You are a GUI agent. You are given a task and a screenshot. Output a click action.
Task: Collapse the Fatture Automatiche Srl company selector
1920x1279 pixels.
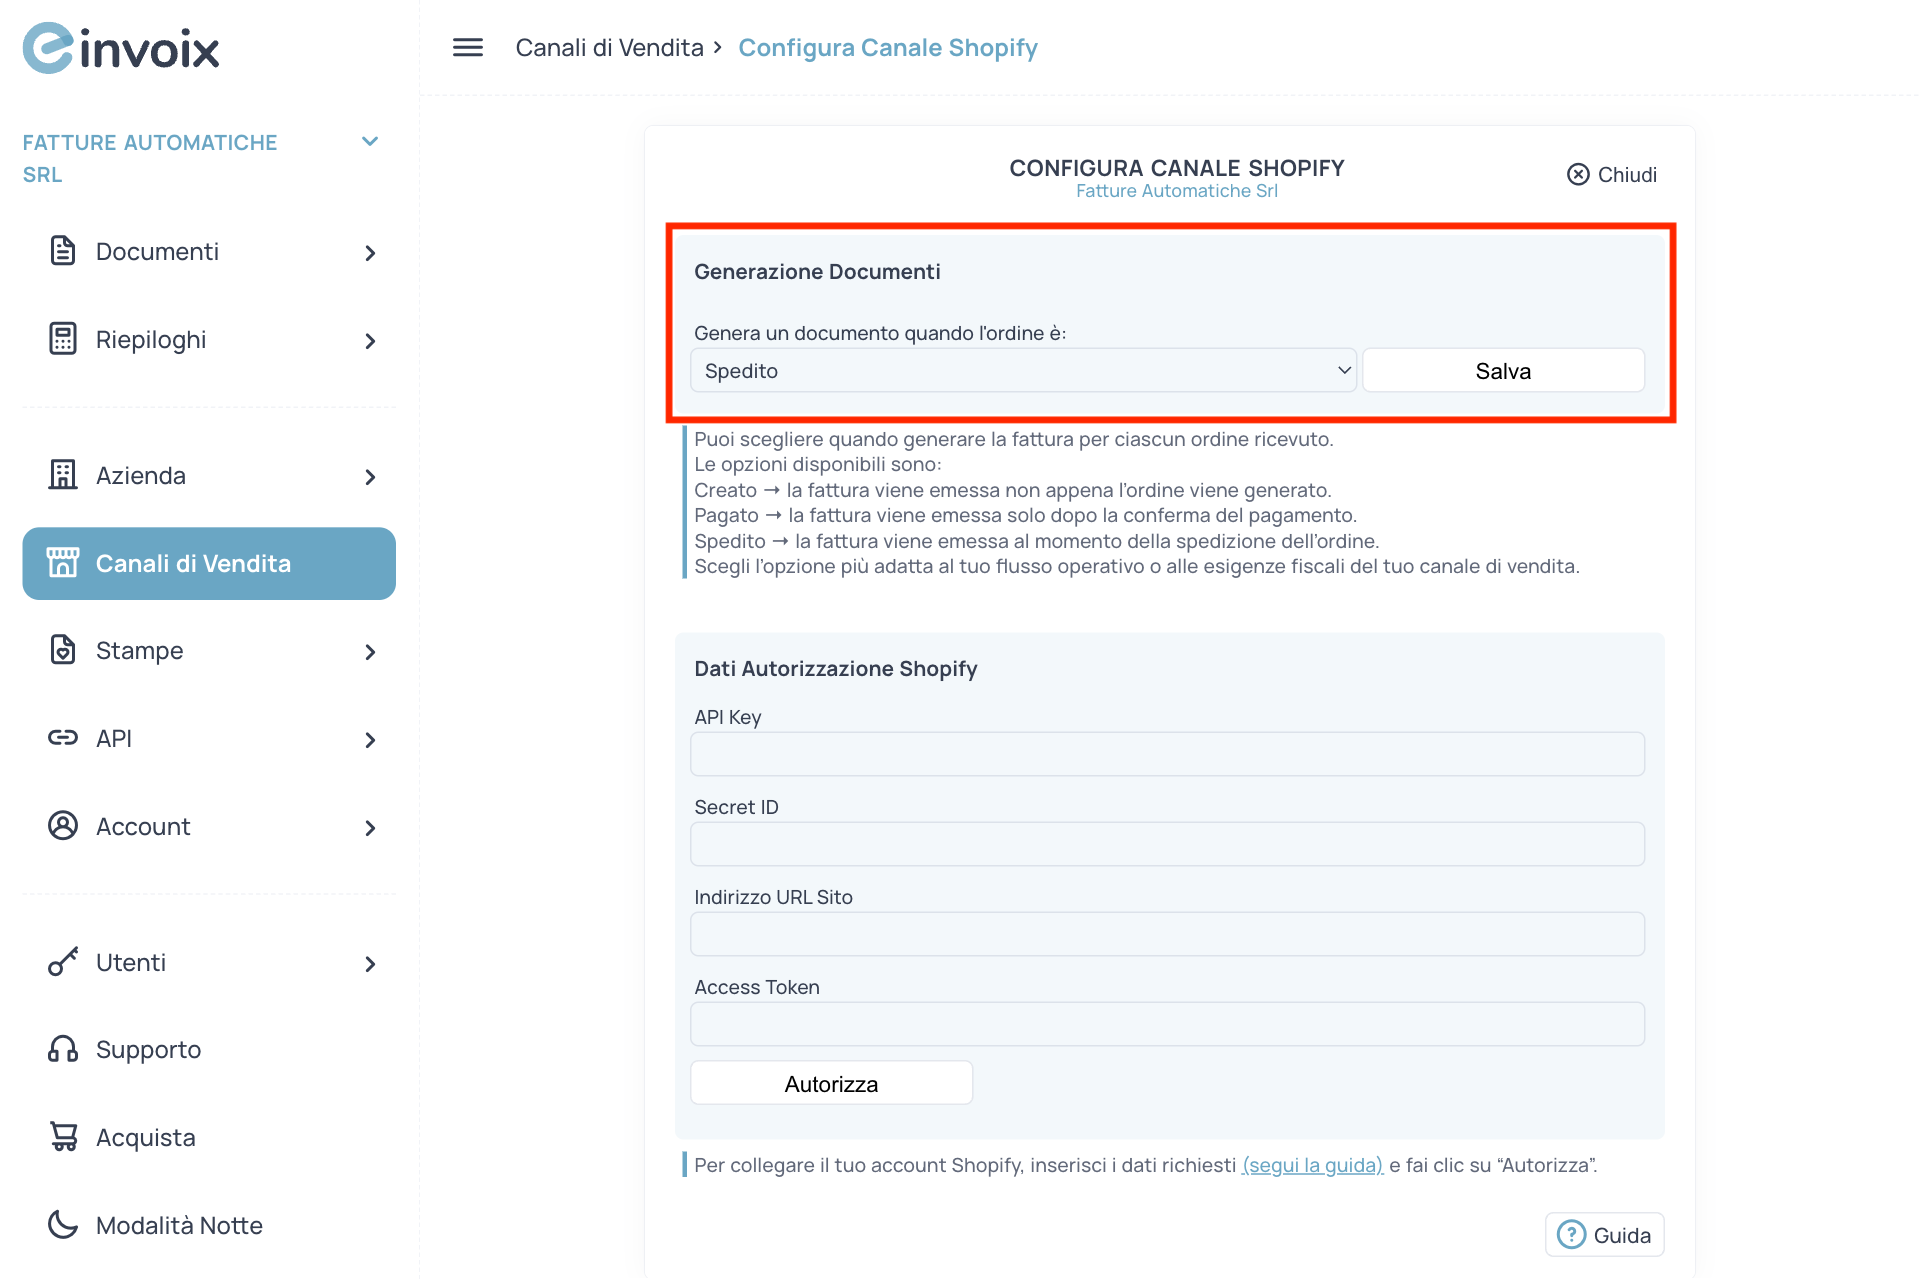(x=370, y=141)
